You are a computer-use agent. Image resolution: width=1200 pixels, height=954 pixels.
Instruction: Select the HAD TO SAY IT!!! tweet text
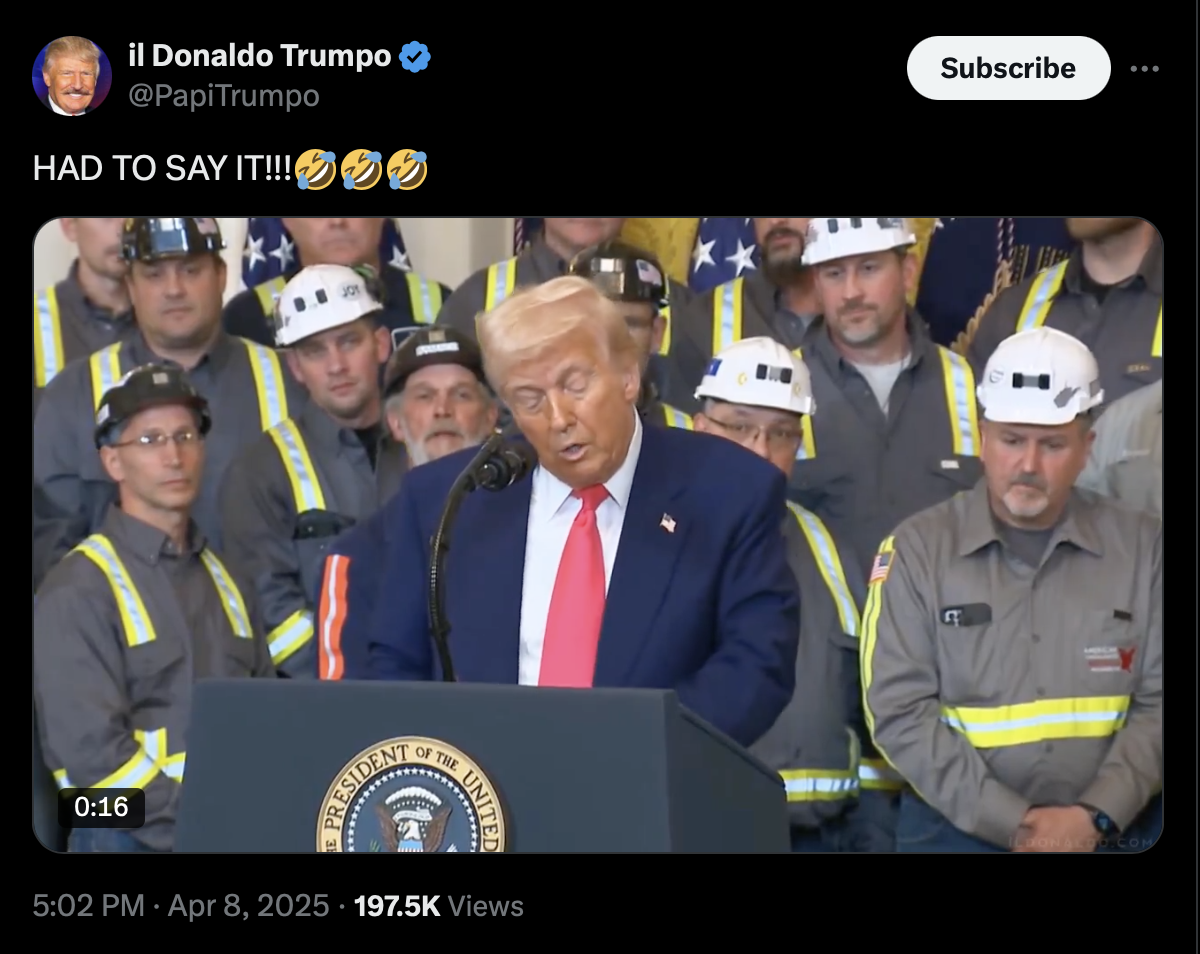(163, 169)
